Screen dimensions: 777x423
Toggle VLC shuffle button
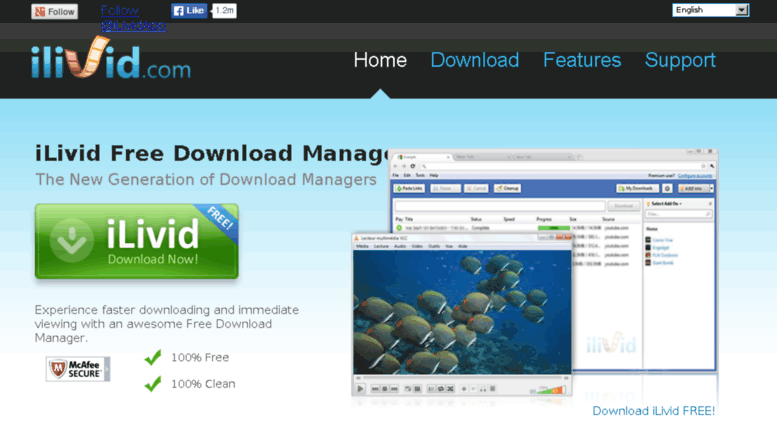450,389
